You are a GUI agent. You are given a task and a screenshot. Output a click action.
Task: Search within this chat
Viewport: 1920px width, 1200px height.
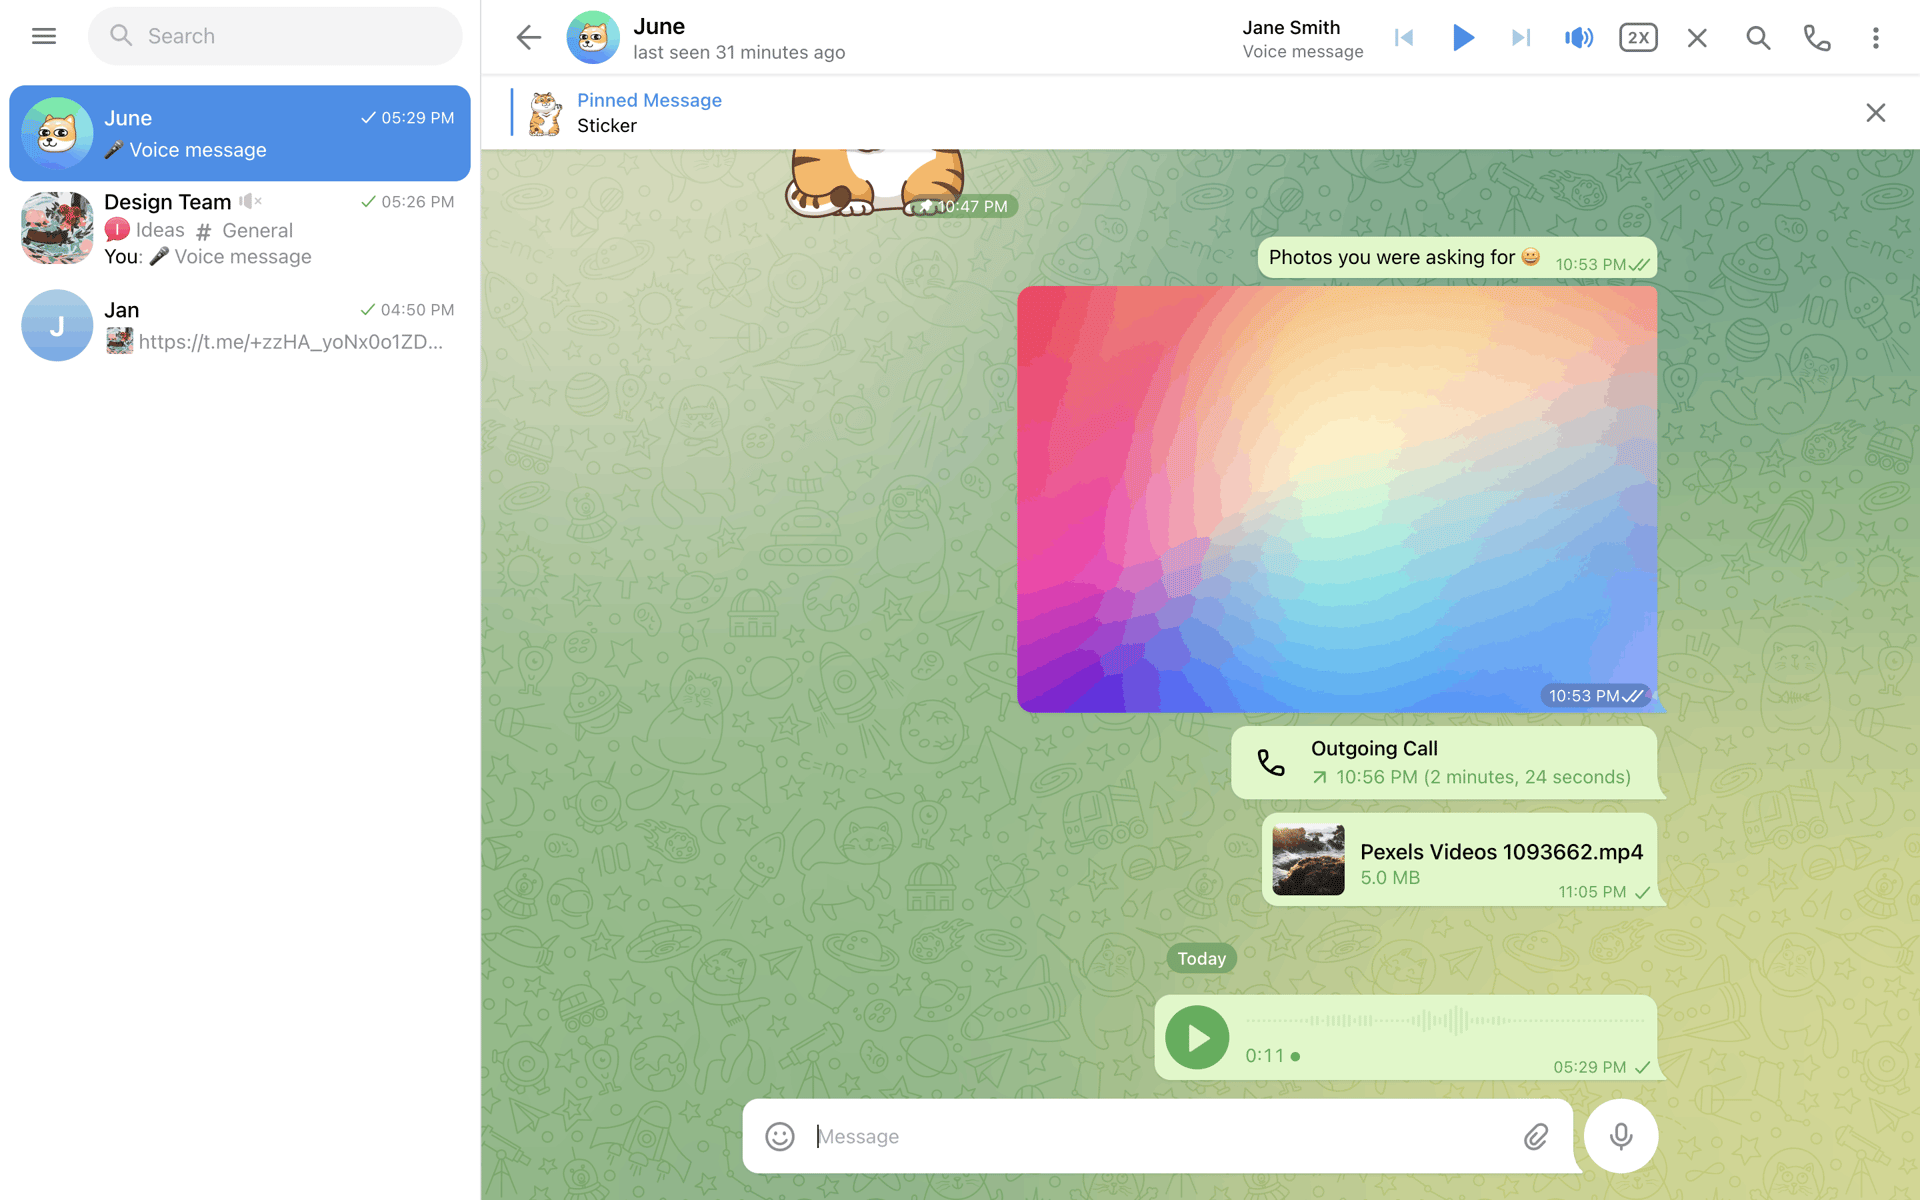click(1758, 38)
